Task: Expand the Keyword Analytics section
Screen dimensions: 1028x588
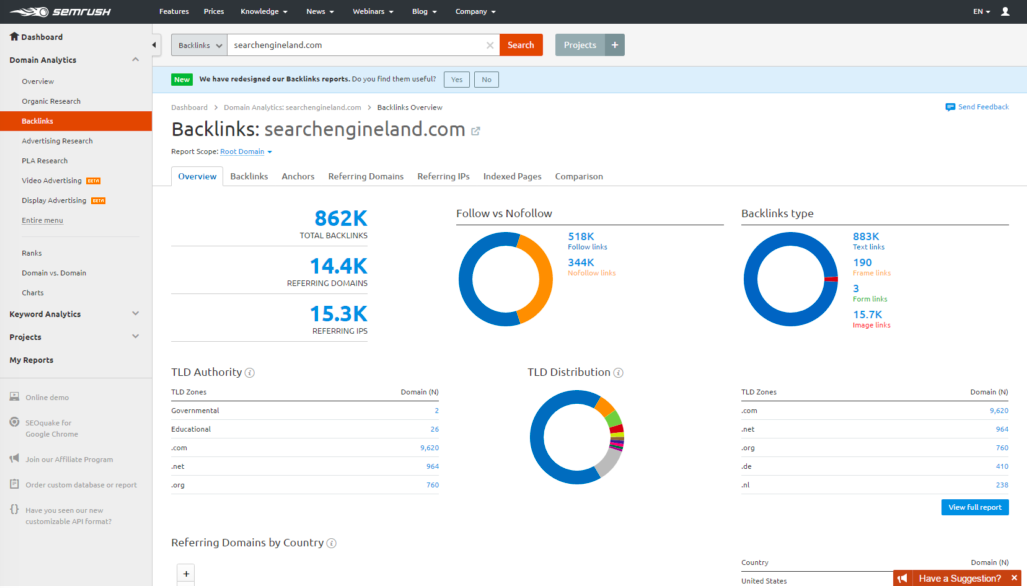Action: coord(135,314)
